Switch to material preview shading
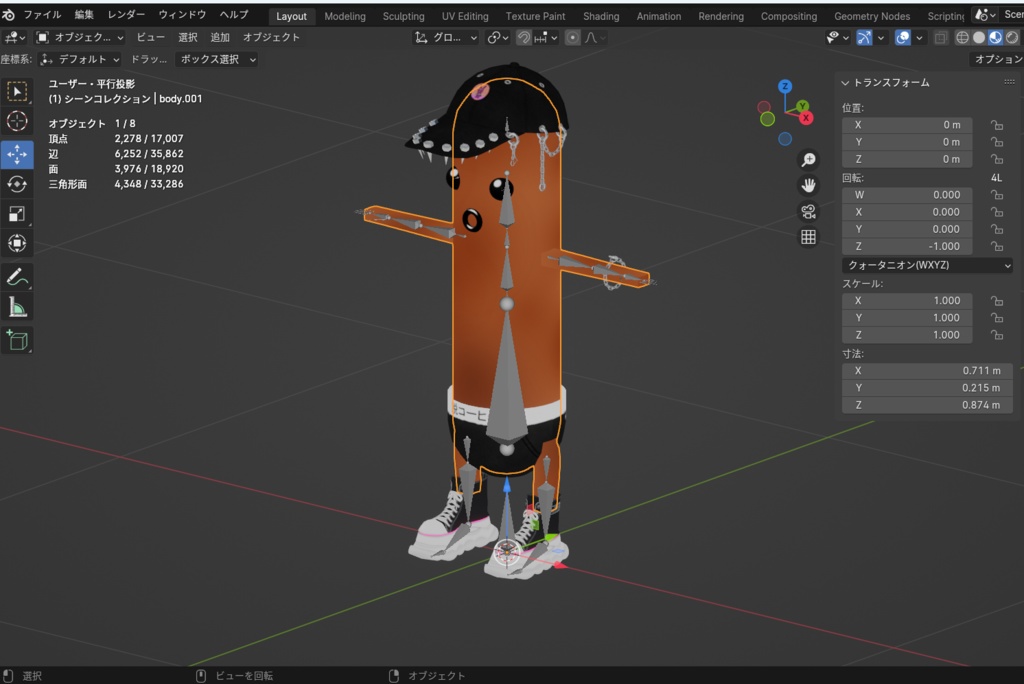 coord(995,38)
